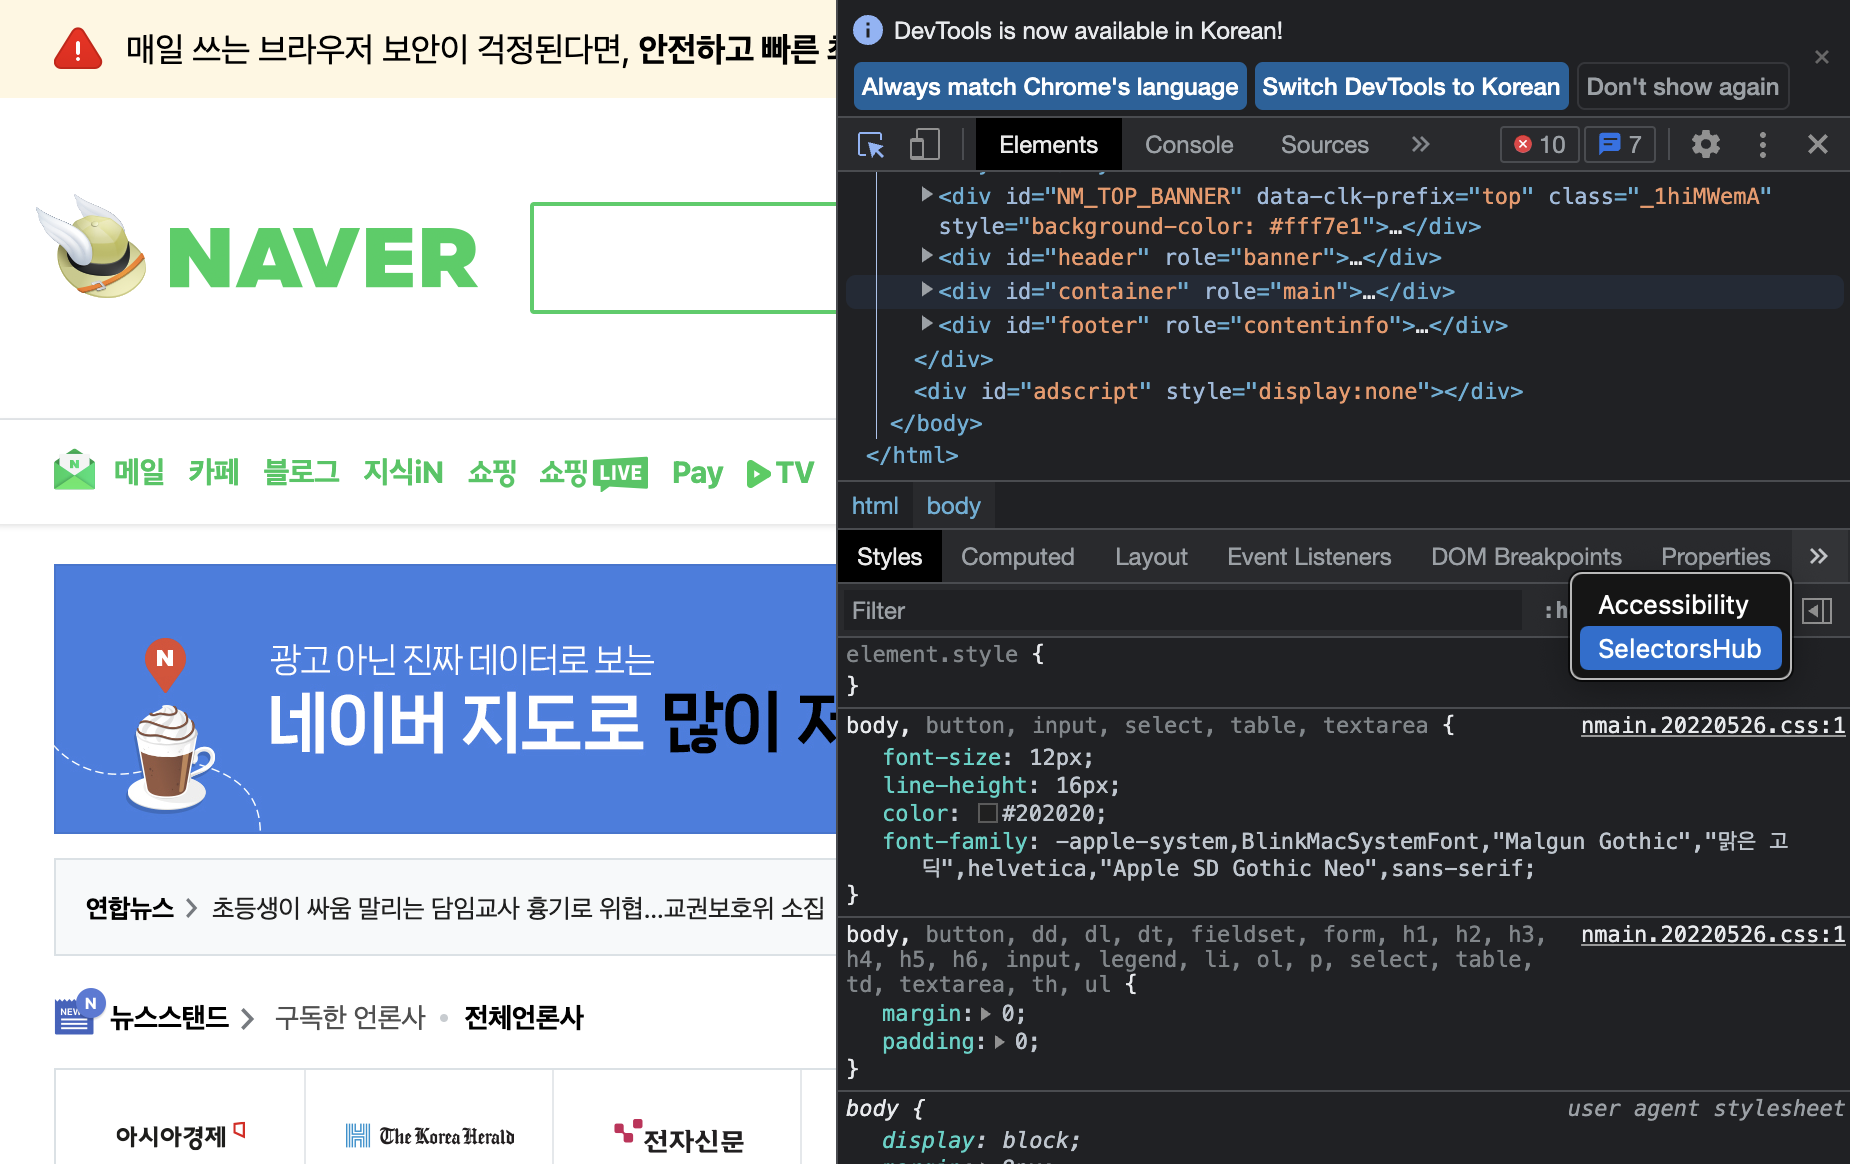The height and width of the screenshot is (1164, 1850).
Task: Choose Accessibility from the overflow menu
Action: [1680, 605]
